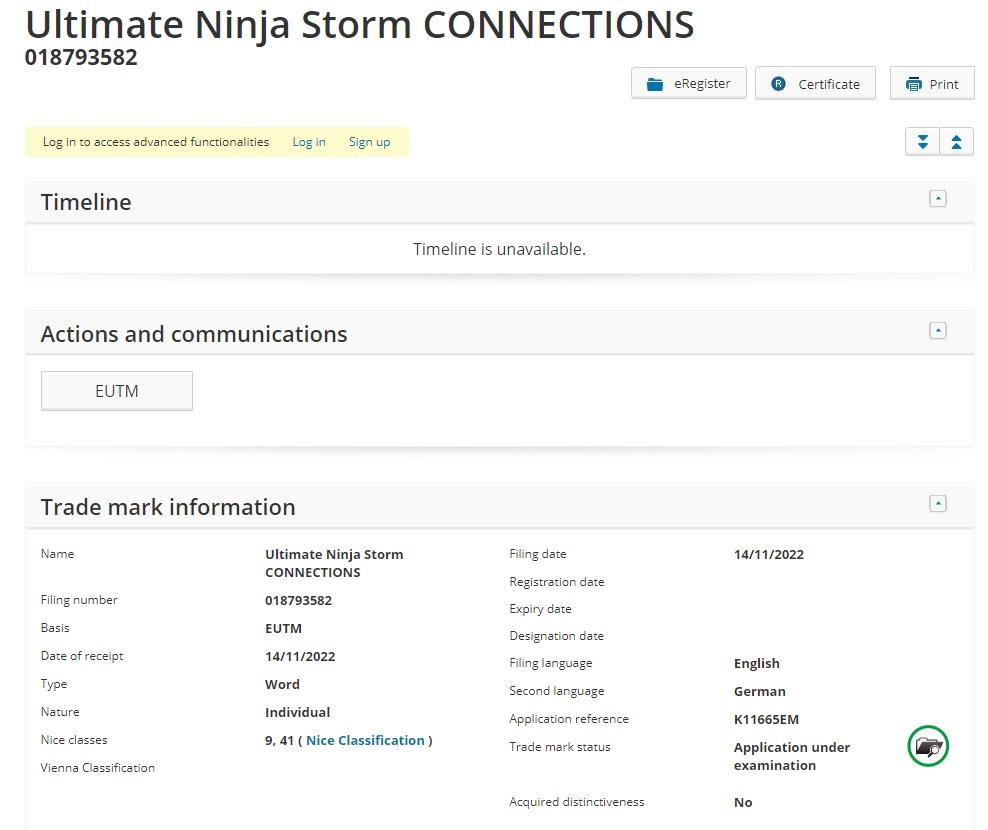
Task: Open the green file inspection folder icon
Action: pos(928,747)
